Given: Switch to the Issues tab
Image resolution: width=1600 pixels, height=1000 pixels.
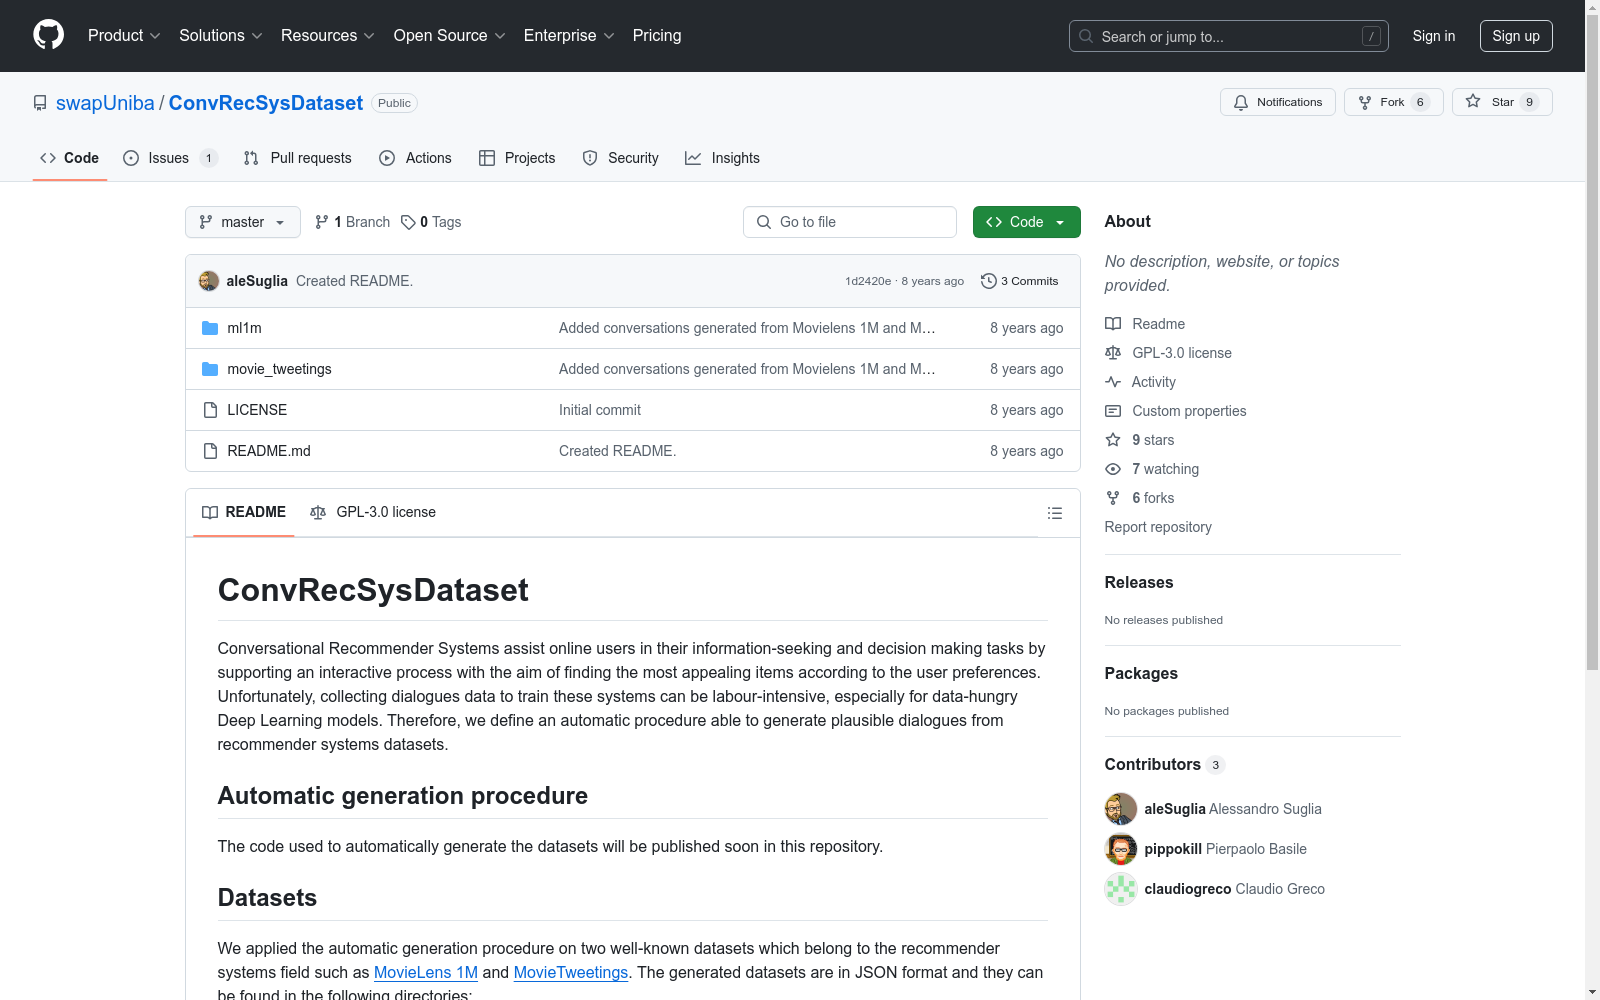Looking at the screenshot, I should point(170,158).
